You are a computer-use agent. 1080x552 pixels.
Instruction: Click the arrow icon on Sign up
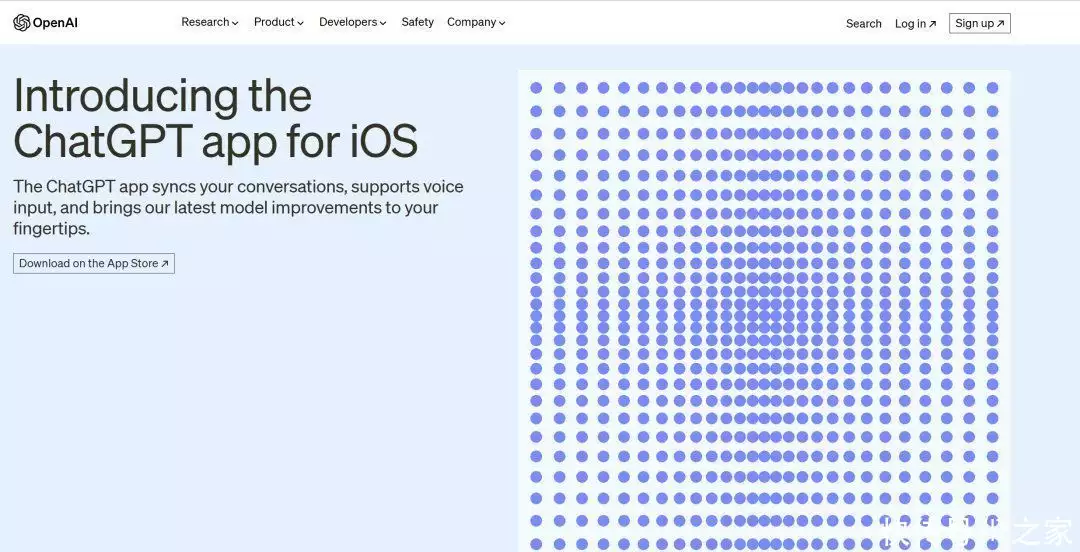tap(1001, 23)
